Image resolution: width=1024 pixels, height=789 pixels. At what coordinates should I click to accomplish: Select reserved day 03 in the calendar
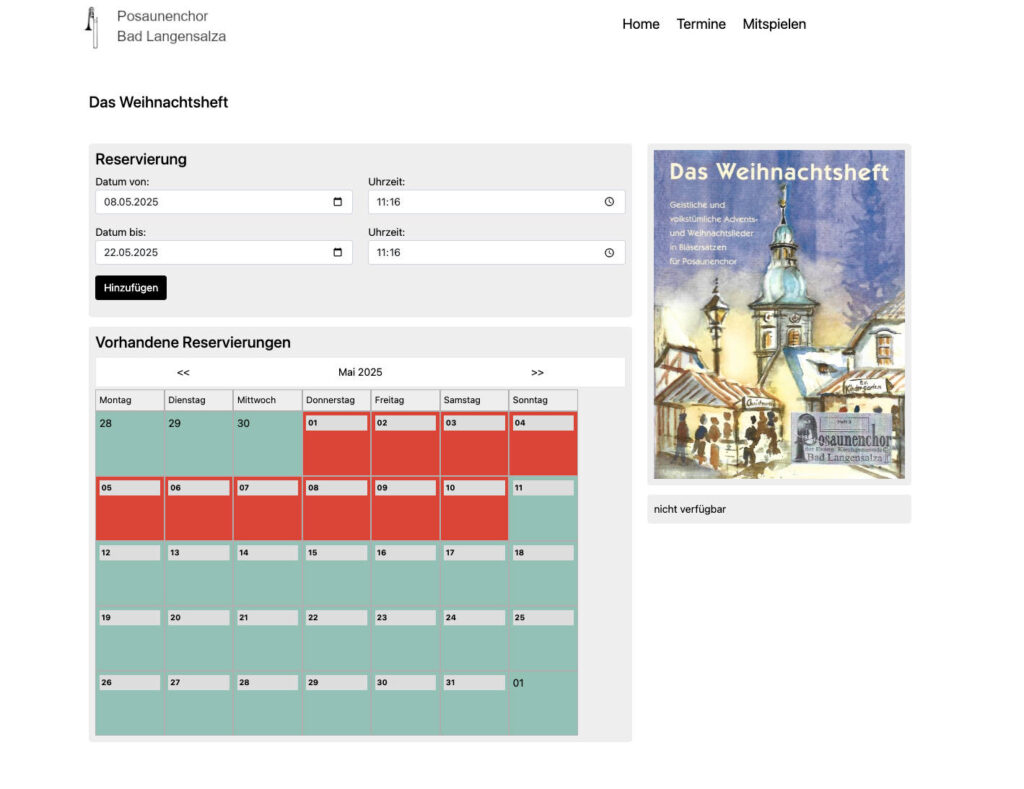pyautogui.click(x=474, y=443)
